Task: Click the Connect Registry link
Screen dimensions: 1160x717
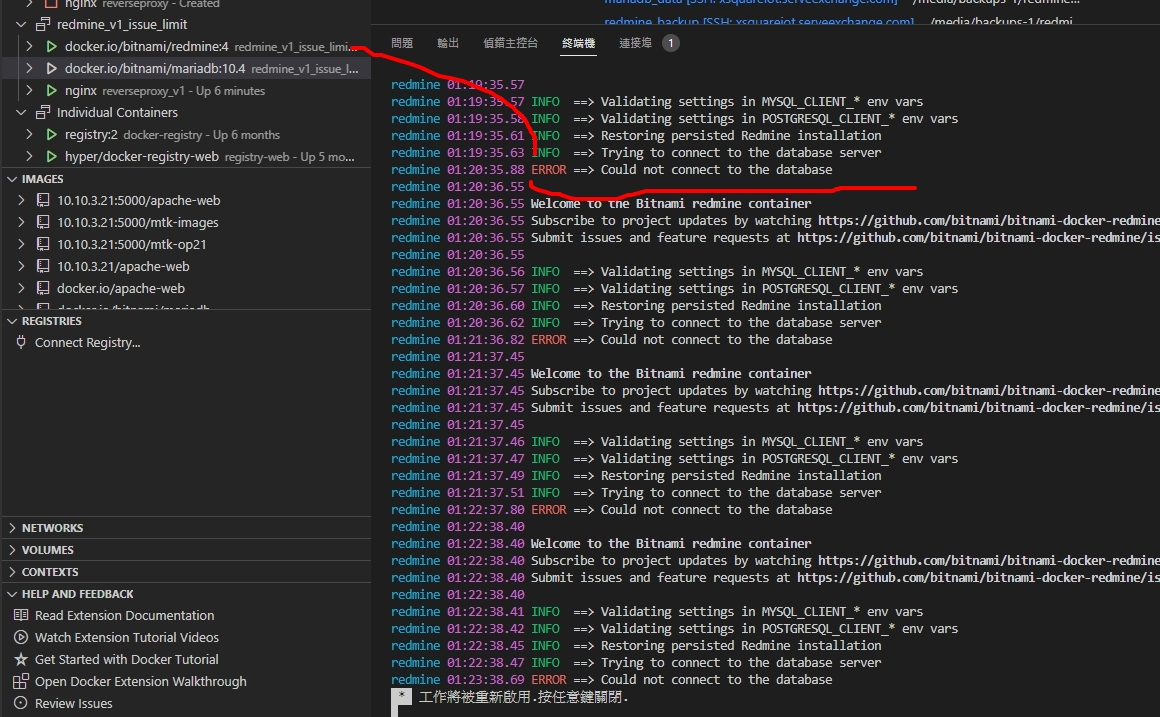Action: pyautogui.click(x=86, y=342)
